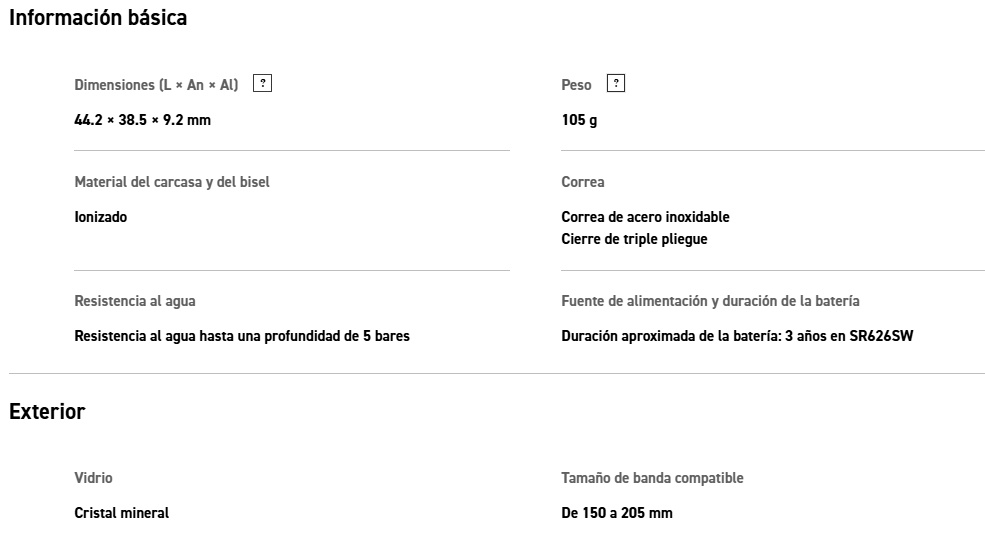Click the Fuente de alimentación label
The height and width of the screenshot is (537, 985).
[x=711, y=301]
